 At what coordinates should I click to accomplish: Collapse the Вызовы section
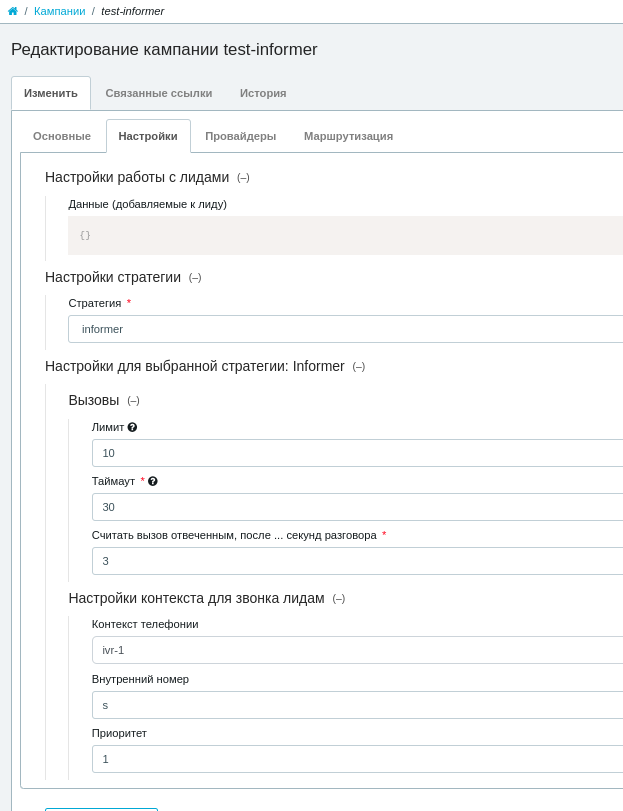click(x=133, y=401)
